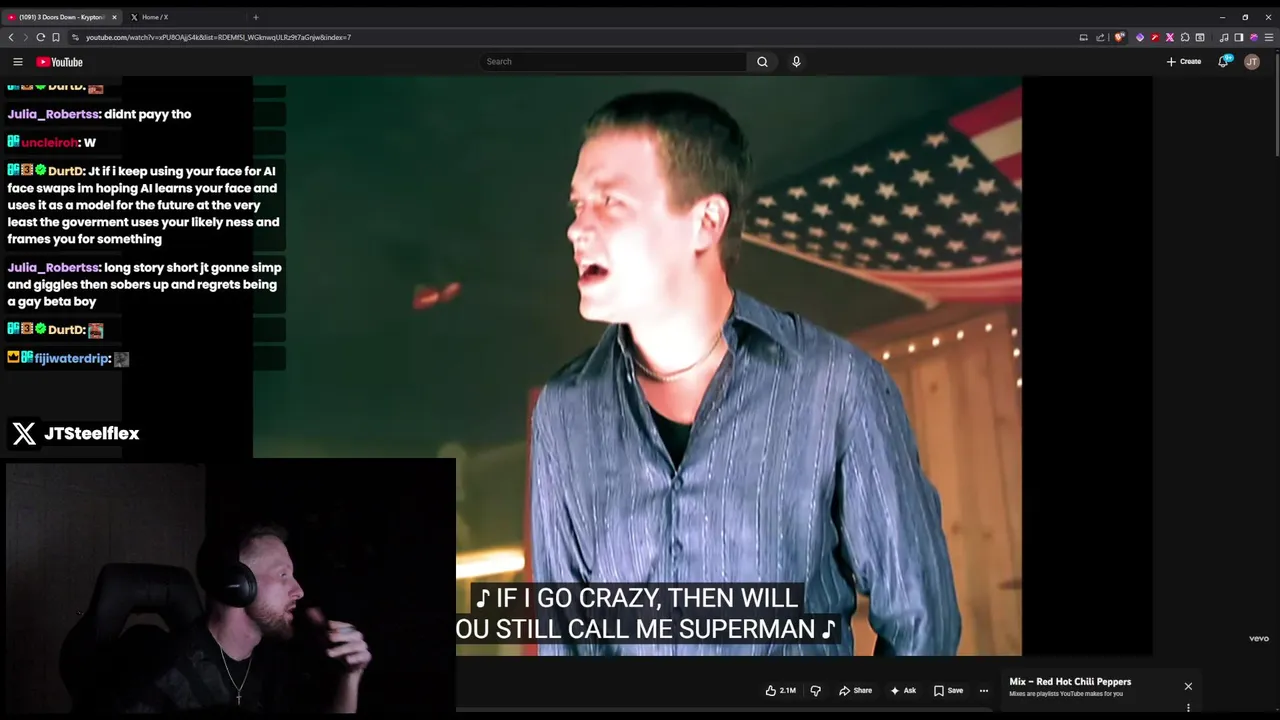
Task: Click the vevo logo watermark link
Action: [x=1258, y=638]
